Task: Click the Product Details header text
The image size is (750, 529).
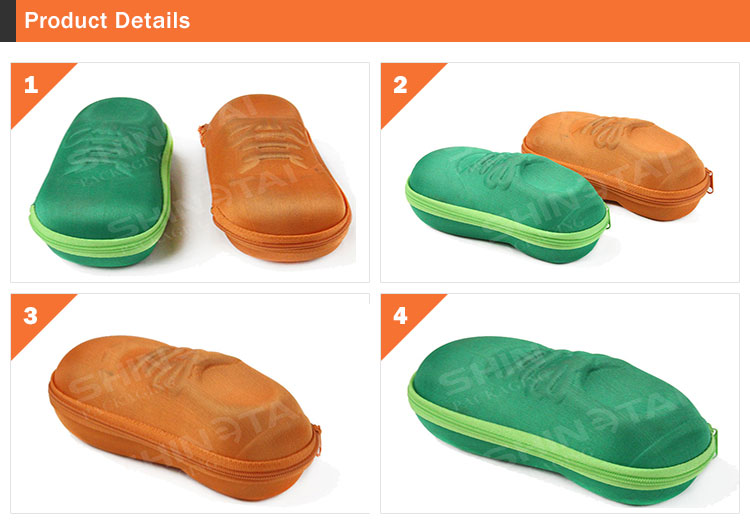Action: [107, 21]
